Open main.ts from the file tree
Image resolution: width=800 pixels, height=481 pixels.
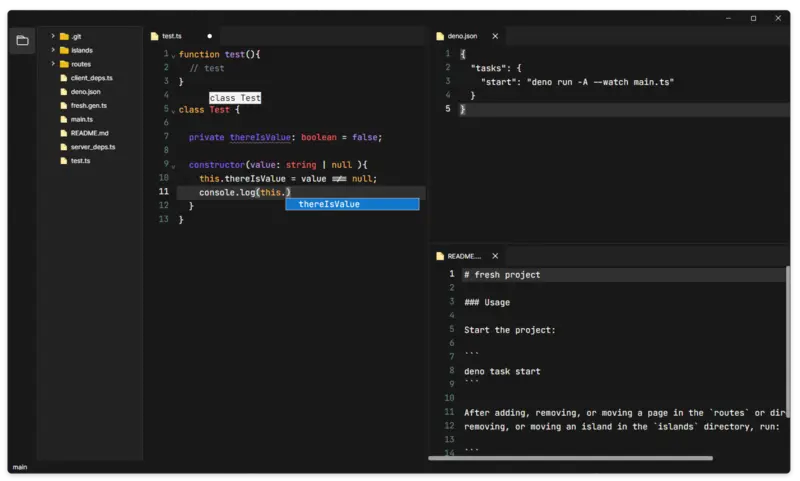[82, 119]
